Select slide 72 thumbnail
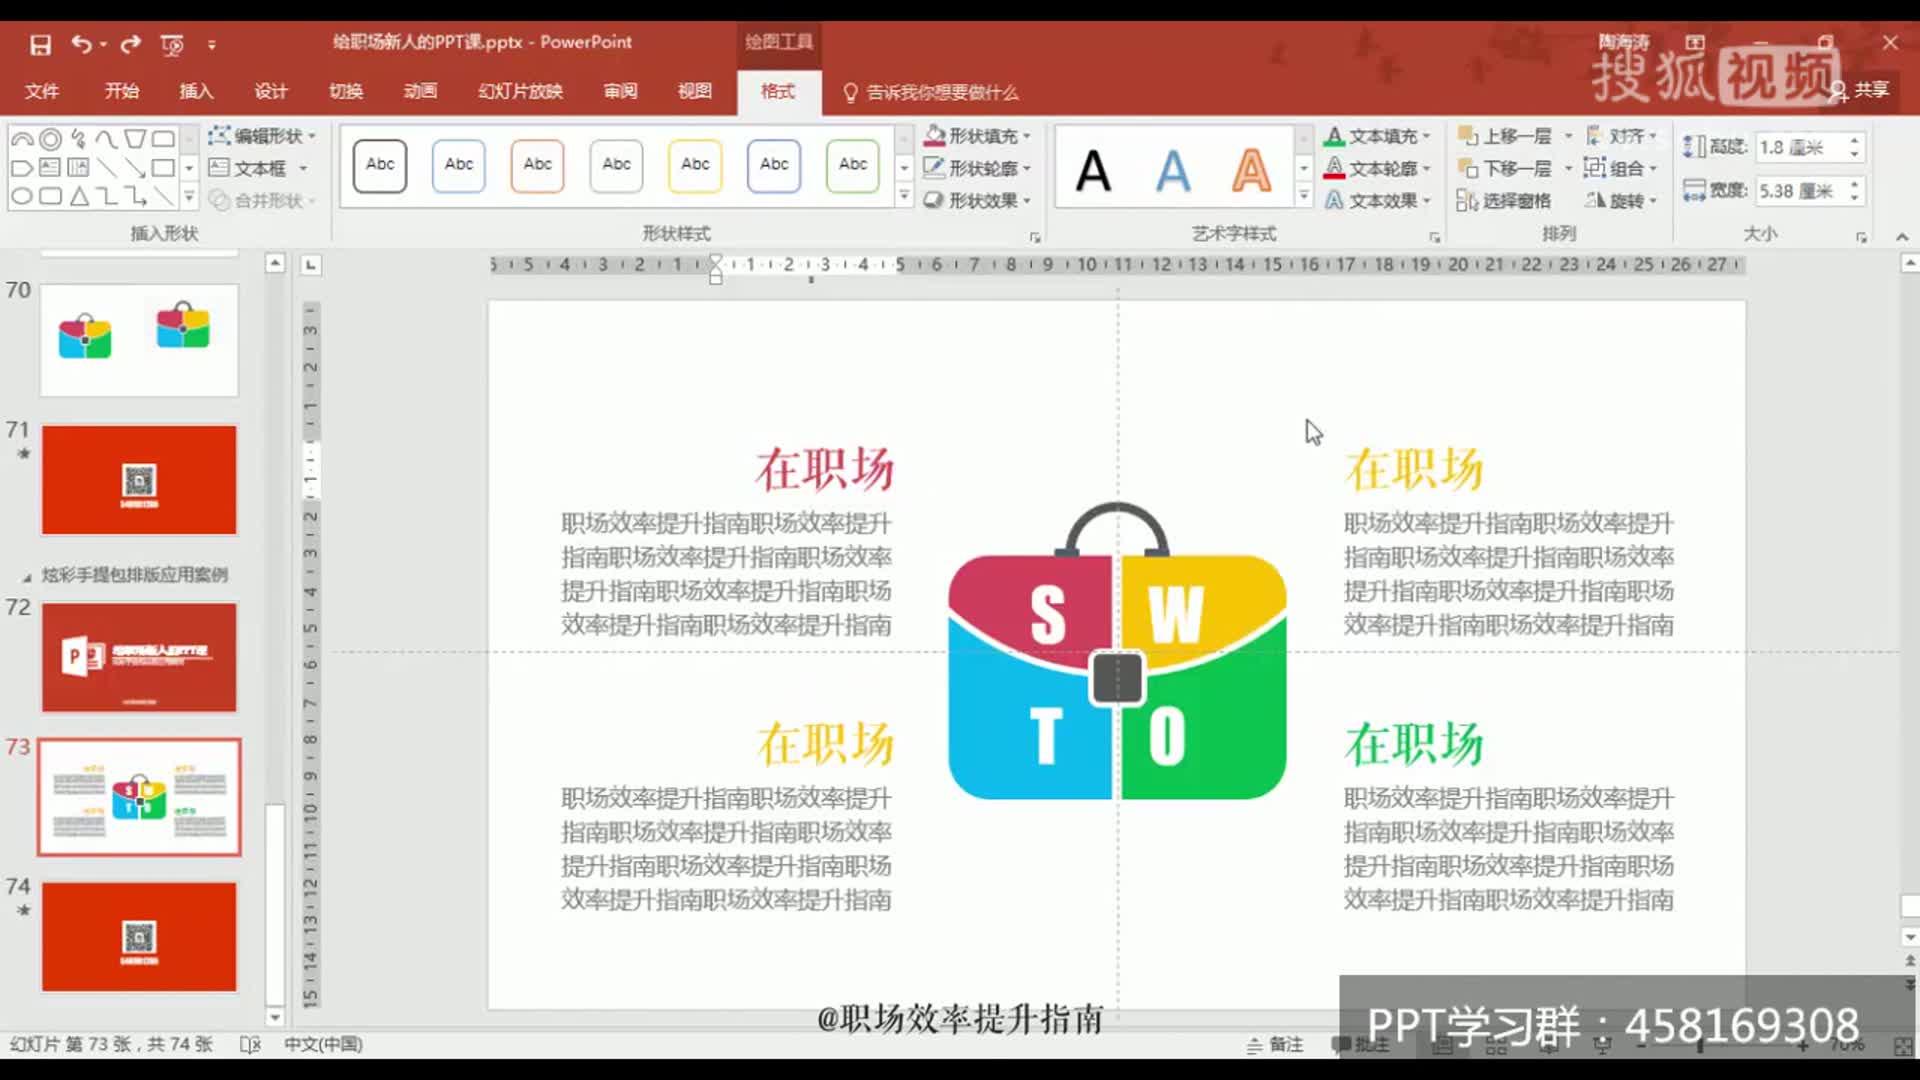Viewport: 1920px width, 1080px height. tap(139, 657)
